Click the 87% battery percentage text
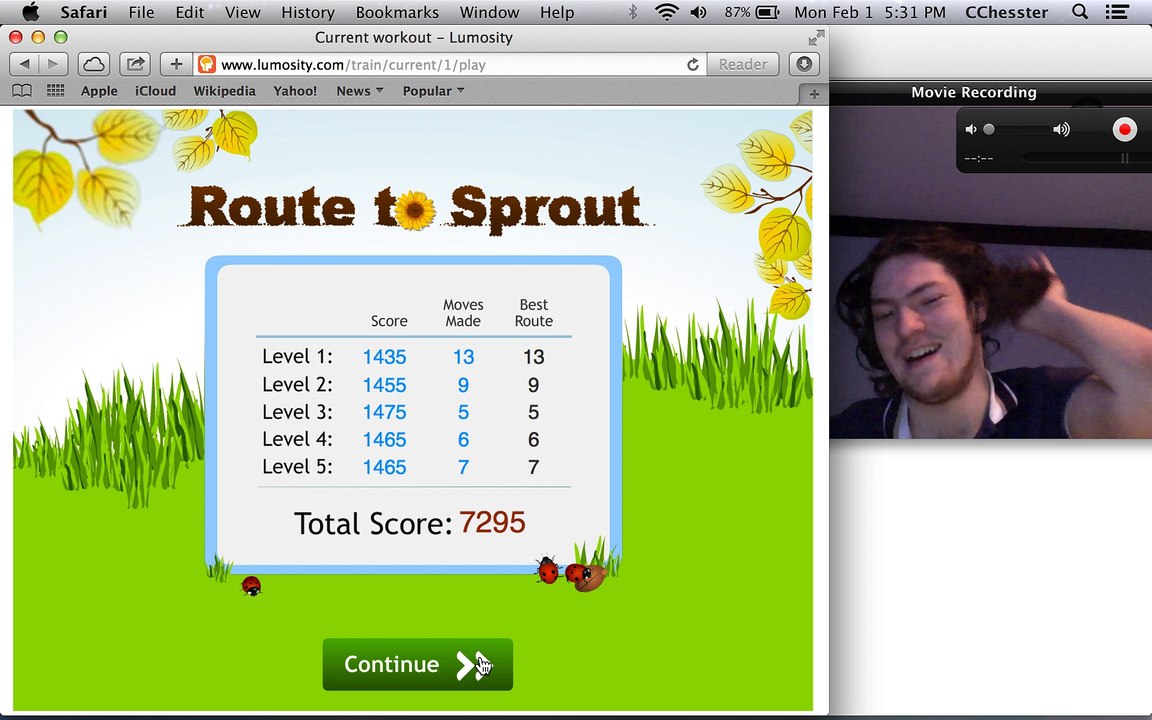The image size is (1152, 720). (x=737, y=12)
